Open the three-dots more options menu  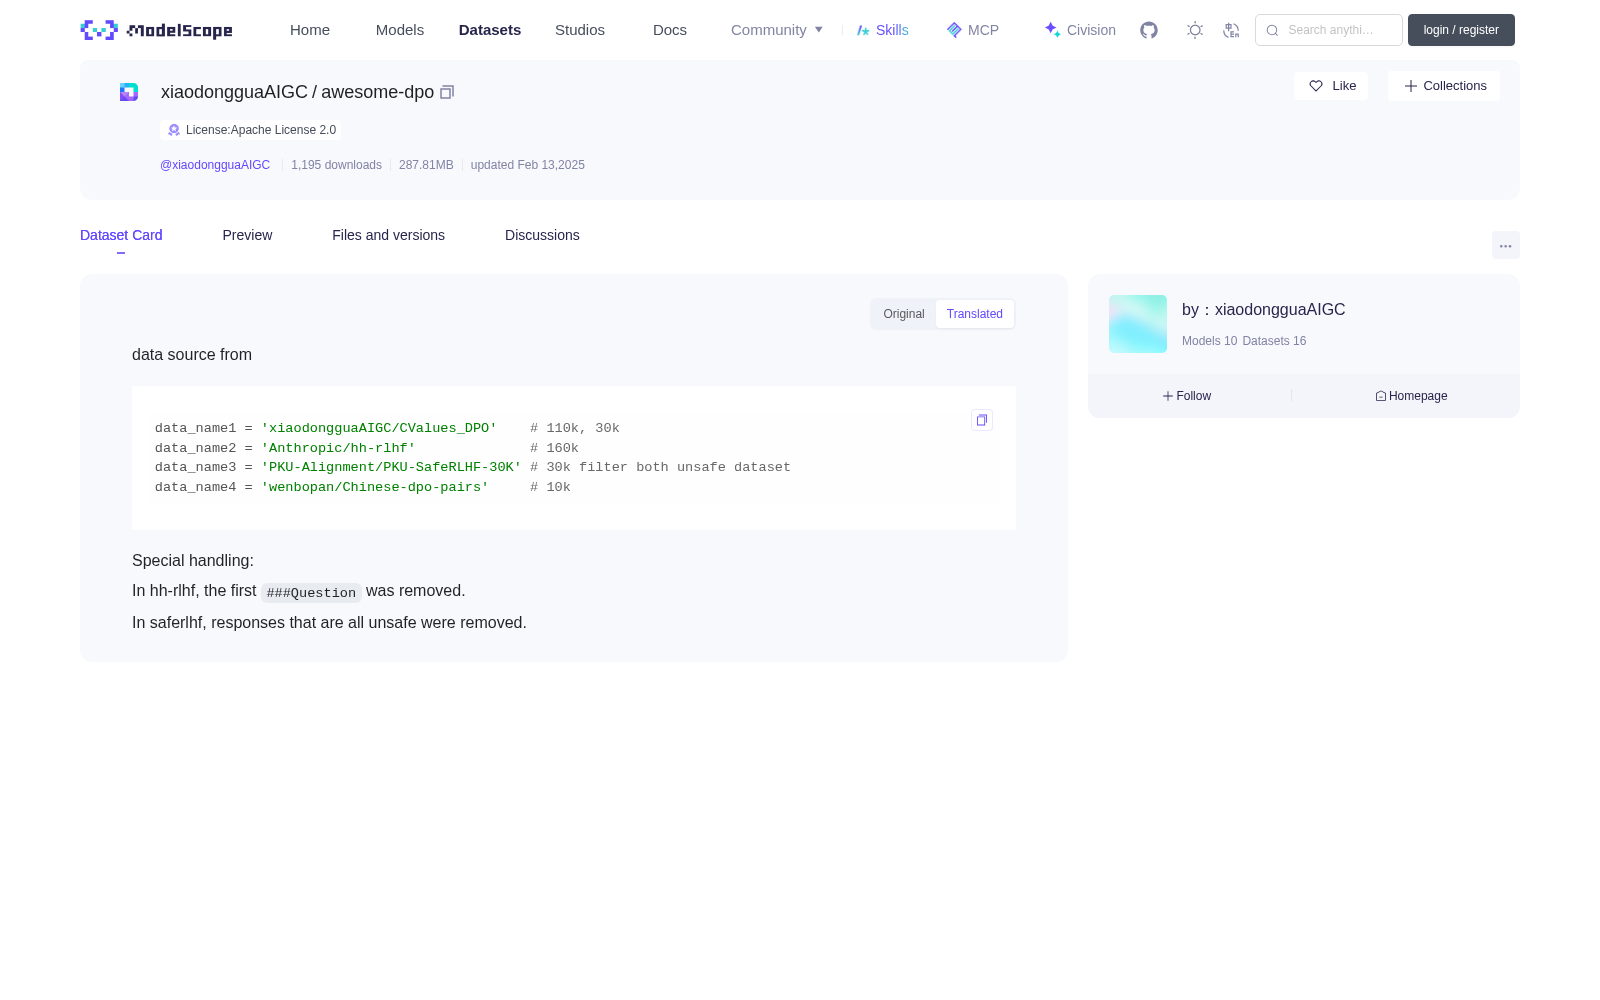[1506, 245]
